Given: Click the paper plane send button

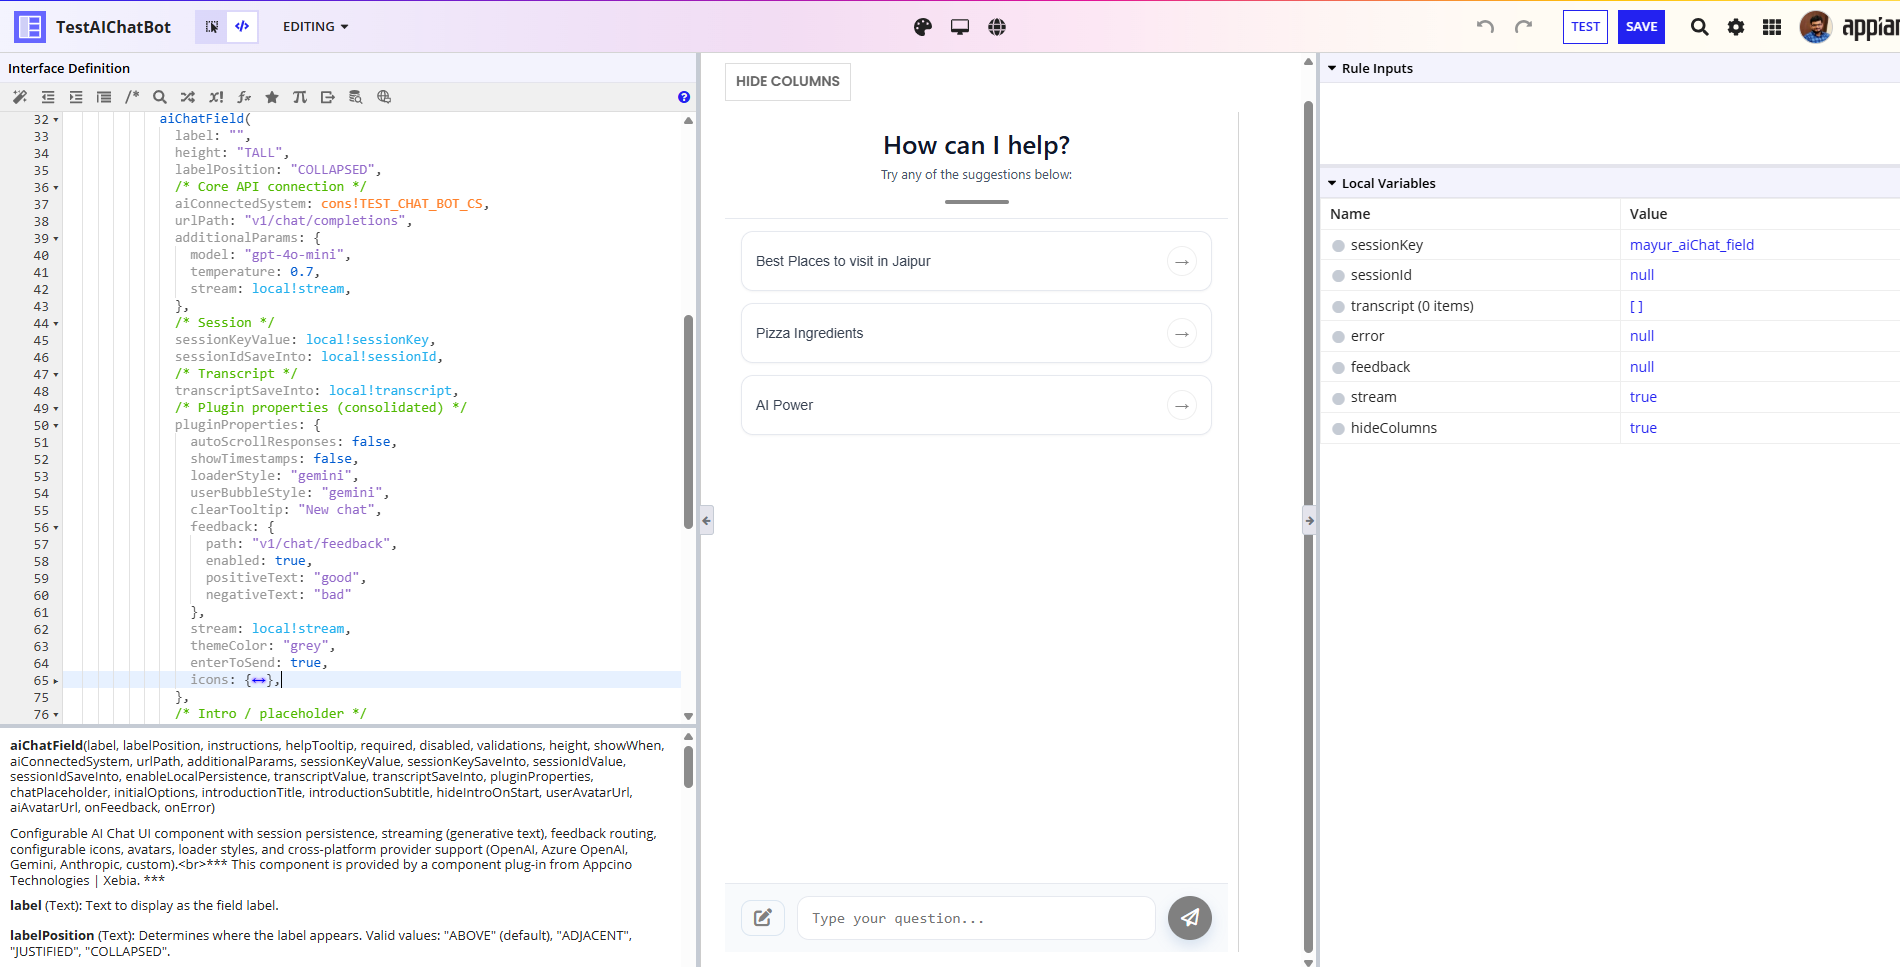Looking at the screenshot, I should (1189, 918).
